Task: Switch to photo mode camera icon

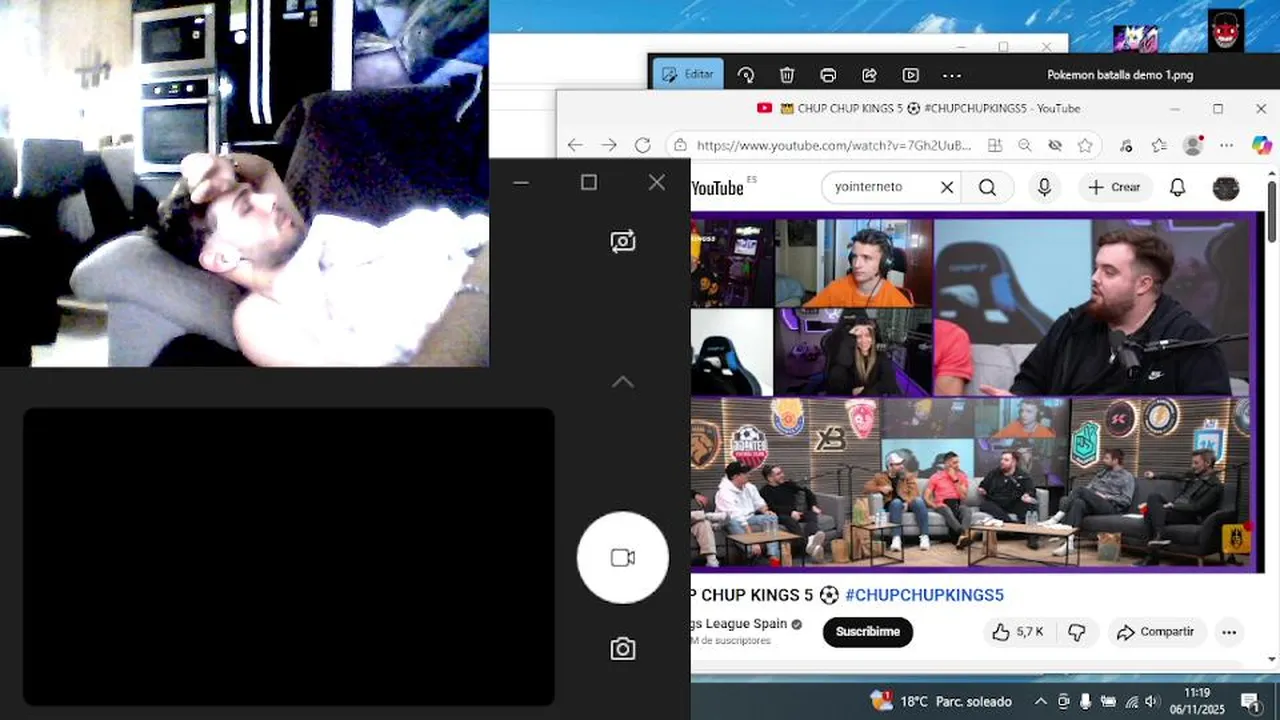Action: point(623,649)
